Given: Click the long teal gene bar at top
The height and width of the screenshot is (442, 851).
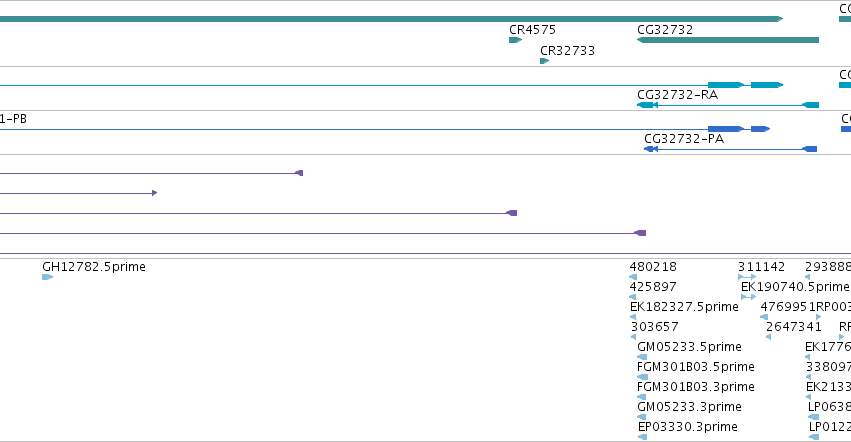Looking at the screenshot, I should coord(391,20).
